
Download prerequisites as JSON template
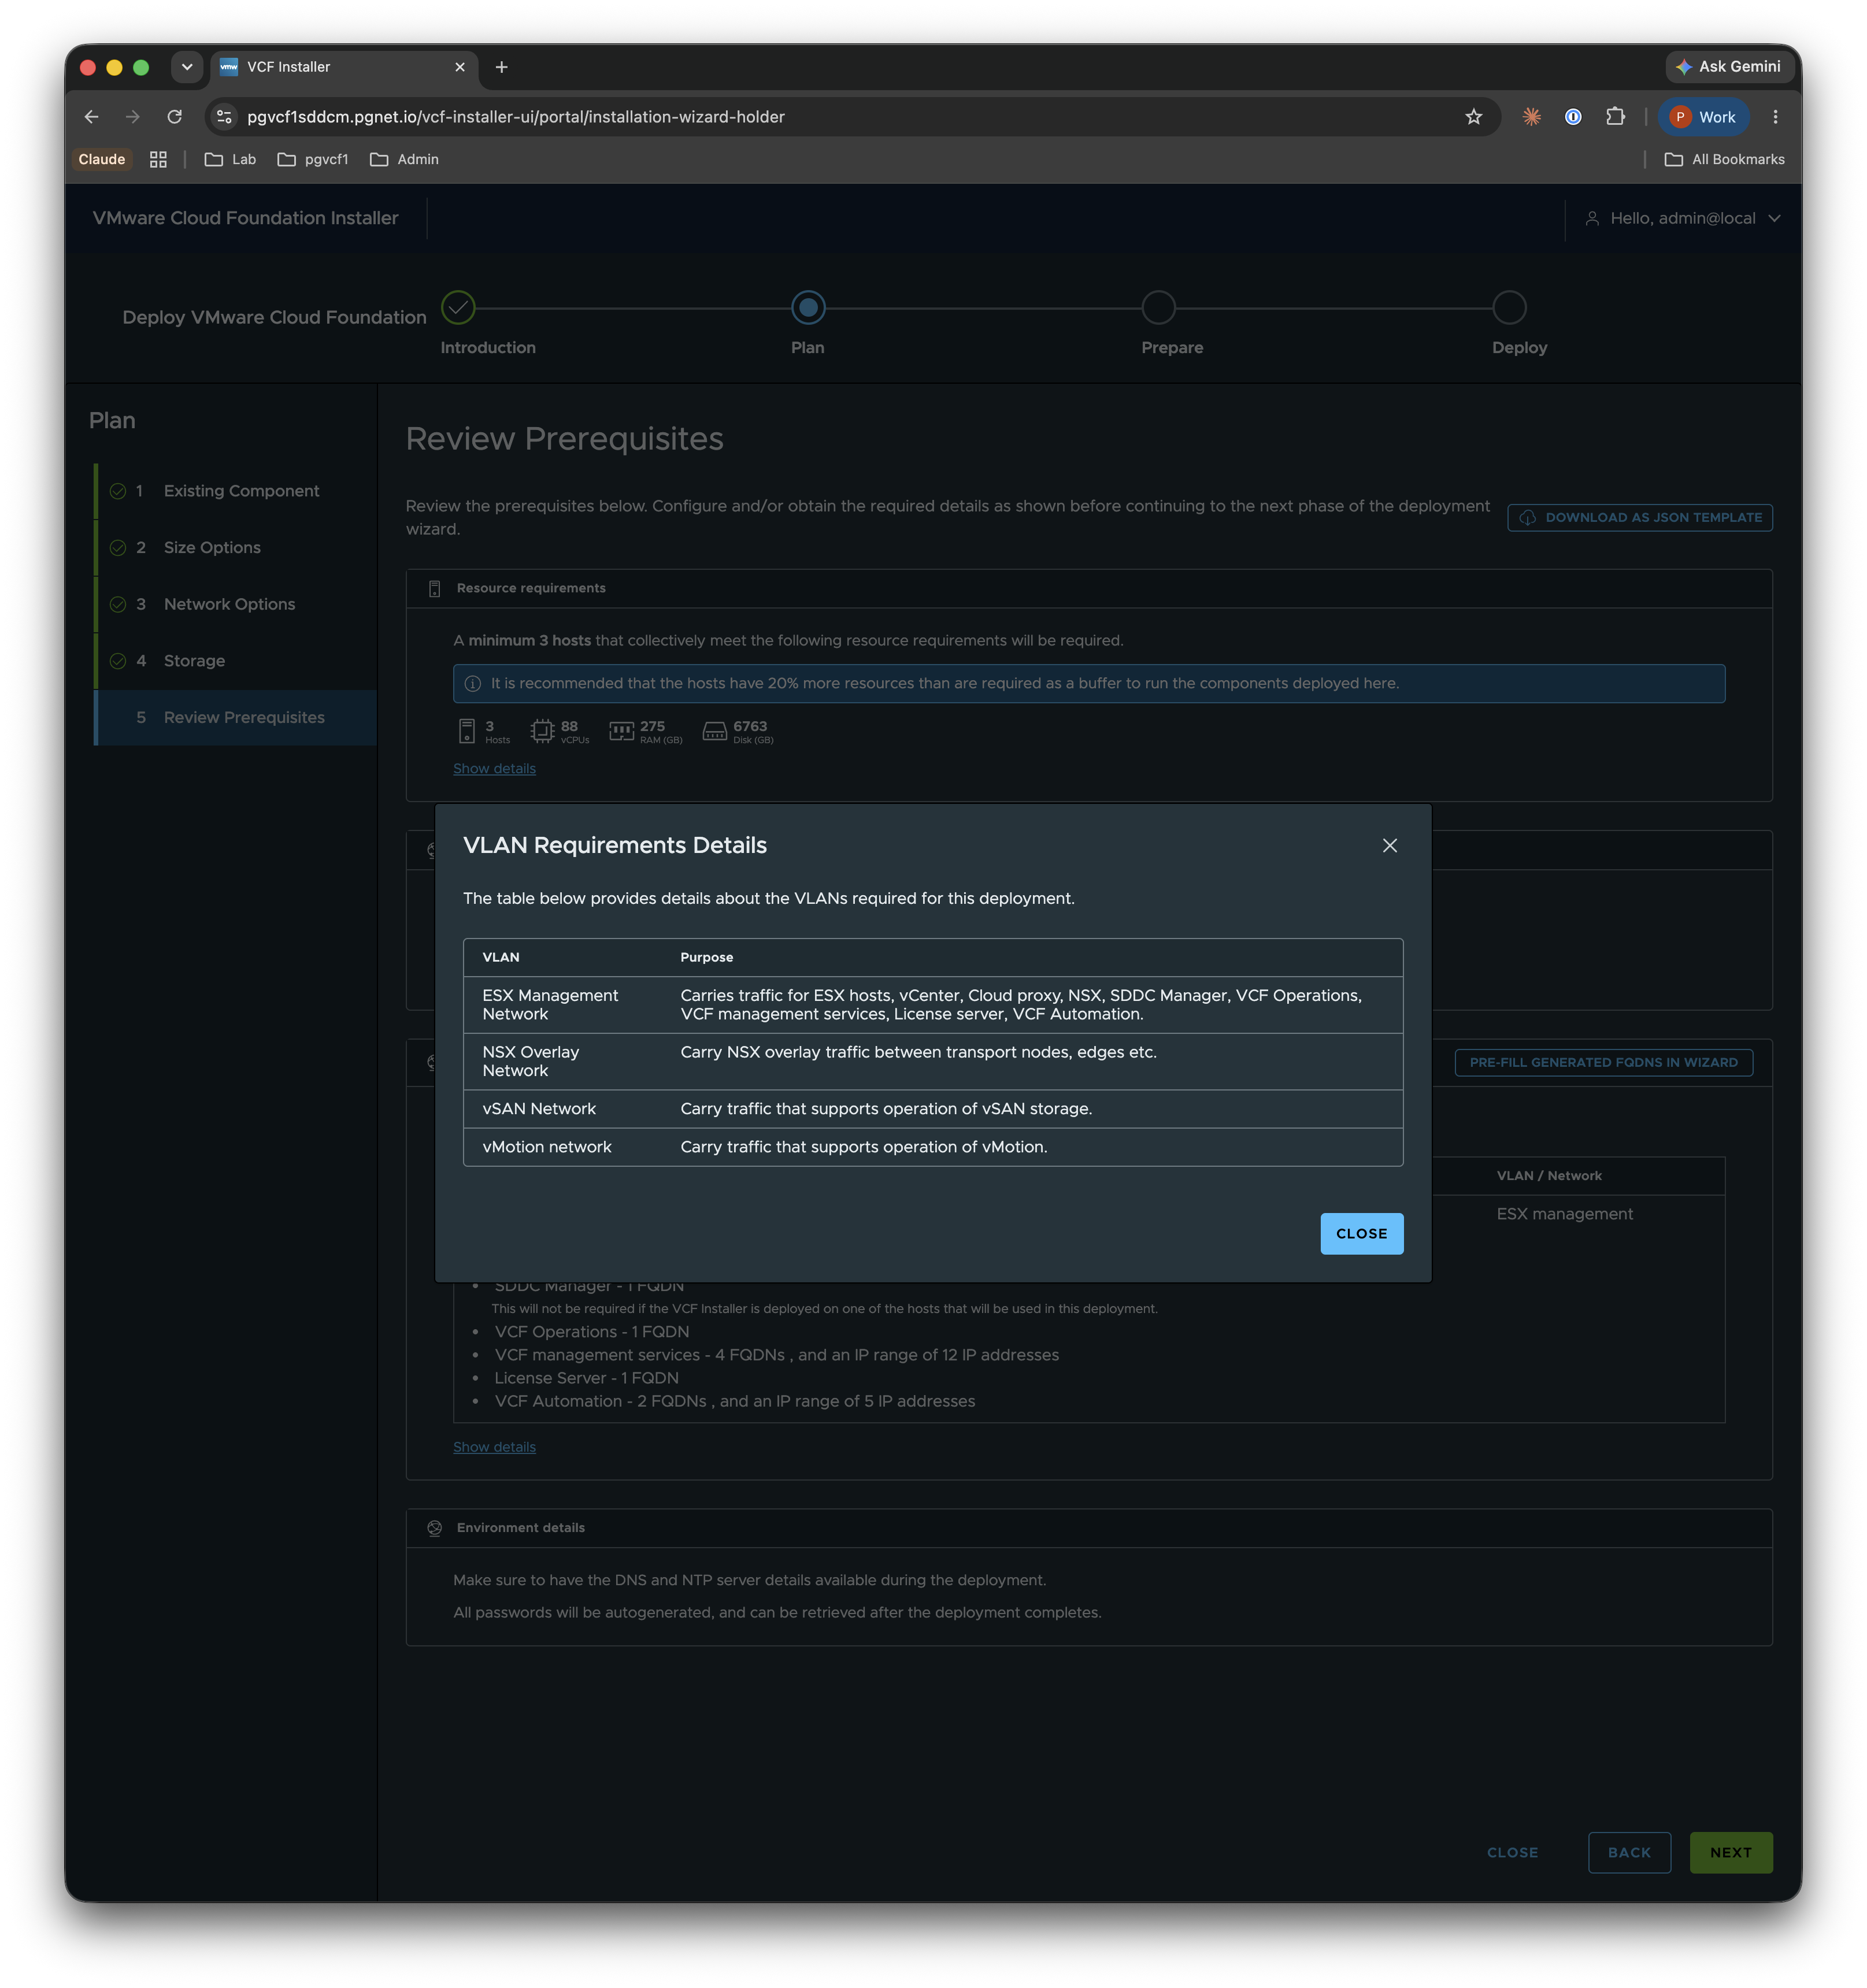1639,518
